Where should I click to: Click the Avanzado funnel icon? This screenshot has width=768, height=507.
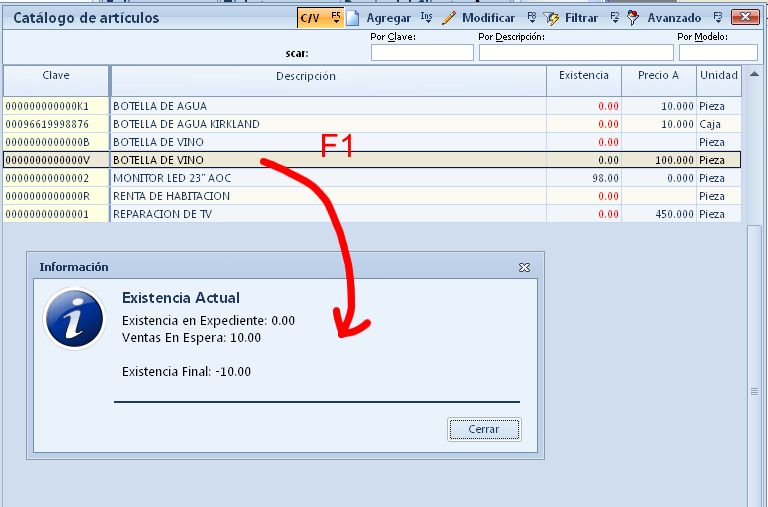(632, 18)
